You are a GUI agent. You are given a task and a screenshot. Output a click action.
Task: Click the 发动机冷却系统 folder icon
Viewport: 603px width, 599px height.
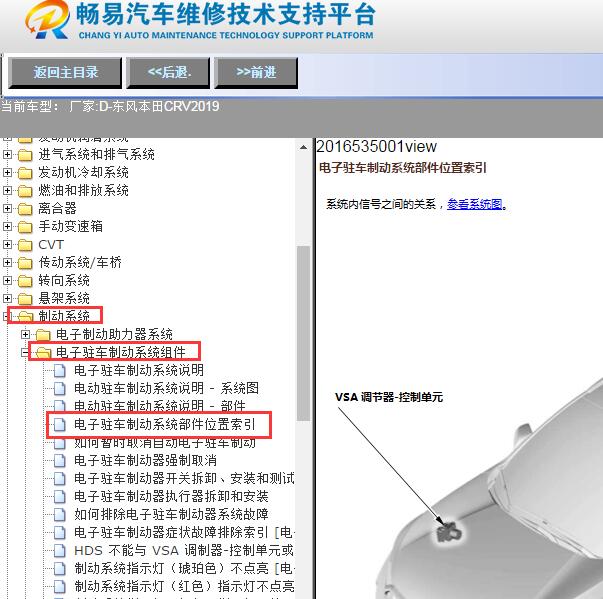tap(25, 173)
